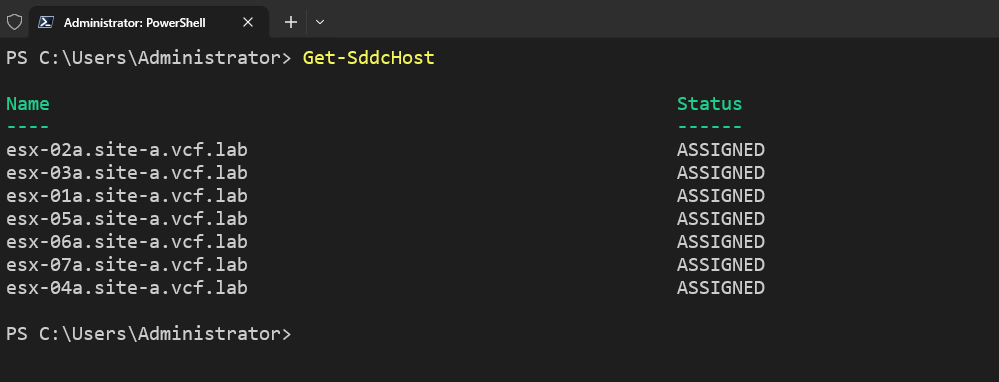Click the Status column header

click(x=709, y=104)
